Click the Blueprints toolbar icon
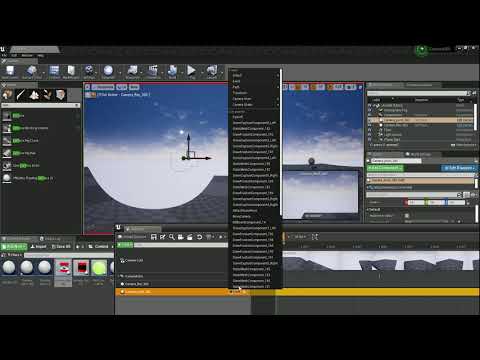 click(132, 72)
